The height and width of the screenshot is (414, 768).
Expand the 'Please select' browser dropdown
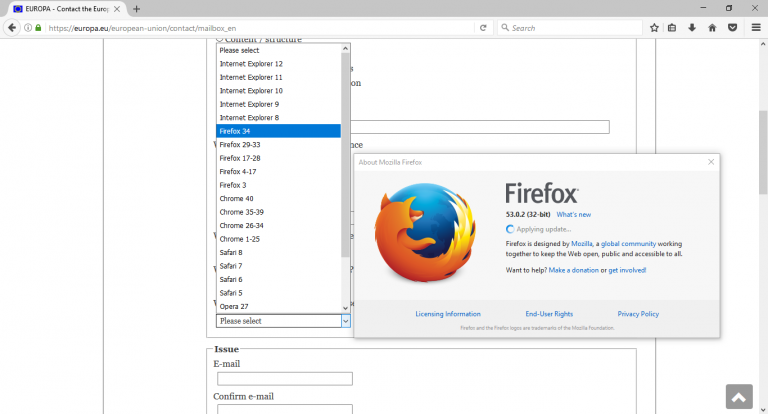[x=283, y=321]
